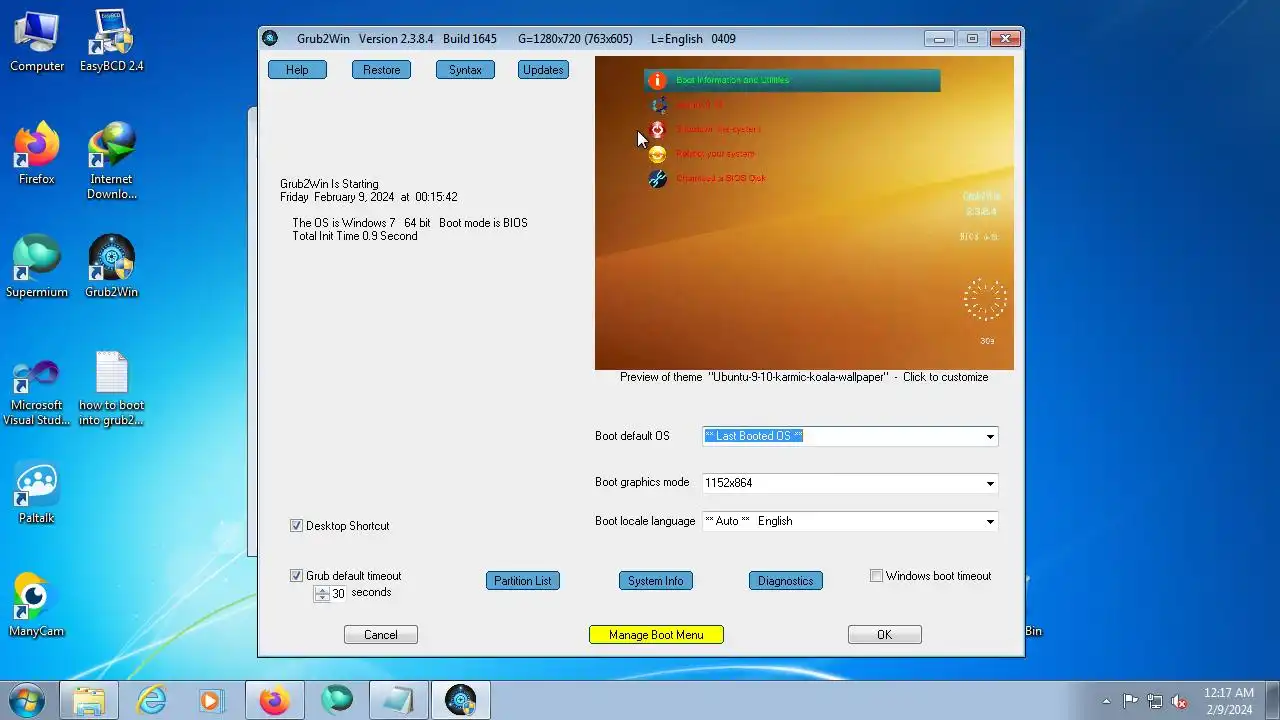The width and height of the screenshot is (1280, 720).
Task: Confirm with the OK button
Action: click(884, 635)
